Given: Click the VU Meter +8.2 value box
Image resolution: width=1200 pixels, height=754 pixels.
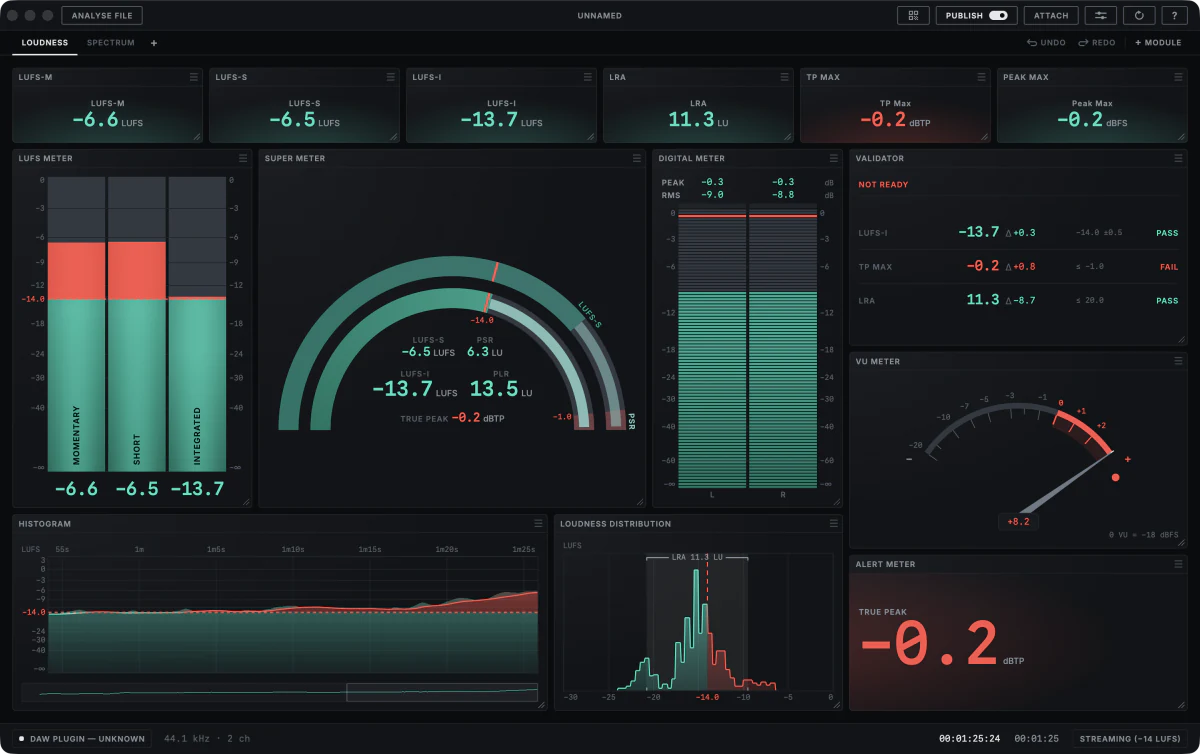Looking at the screenshot, I should pos(1019,521).
